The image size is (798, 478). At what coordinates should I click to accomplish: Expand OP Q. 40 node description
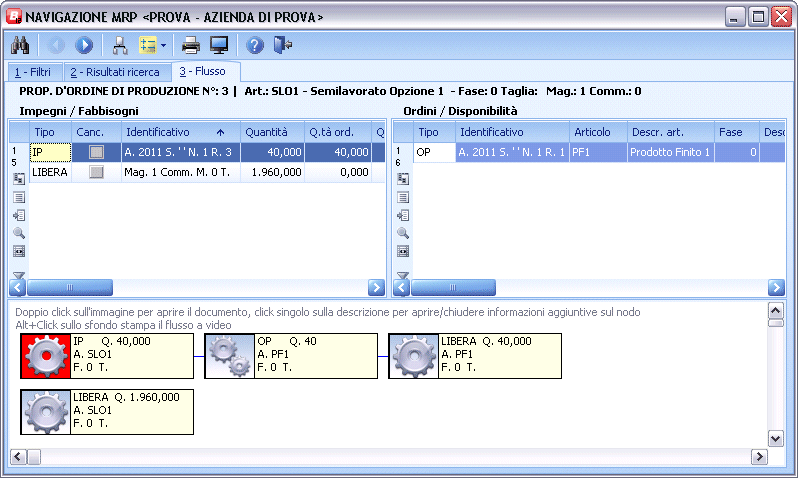click(x=316, y=356)
